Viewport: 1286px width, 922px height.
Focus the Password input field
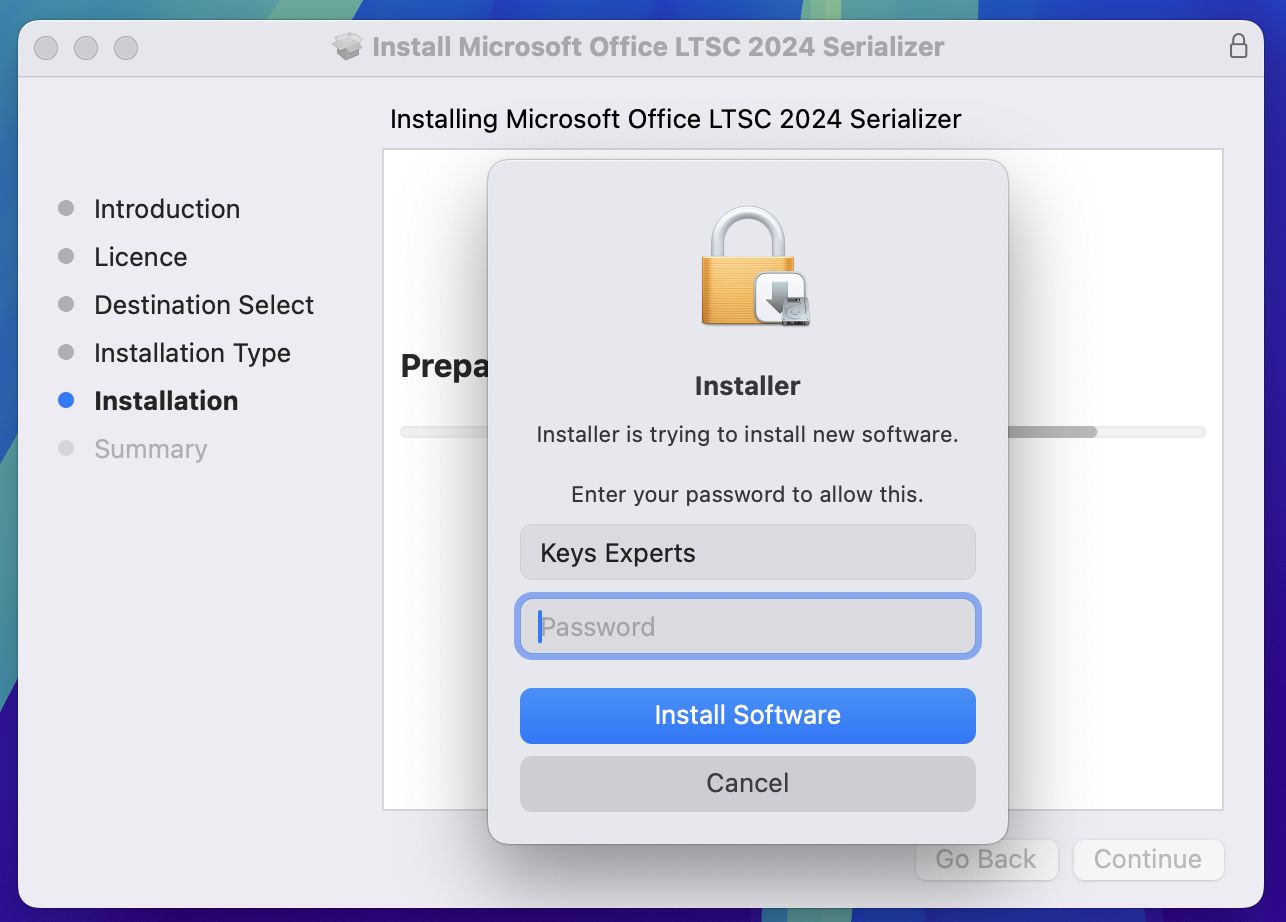point(747,627)
